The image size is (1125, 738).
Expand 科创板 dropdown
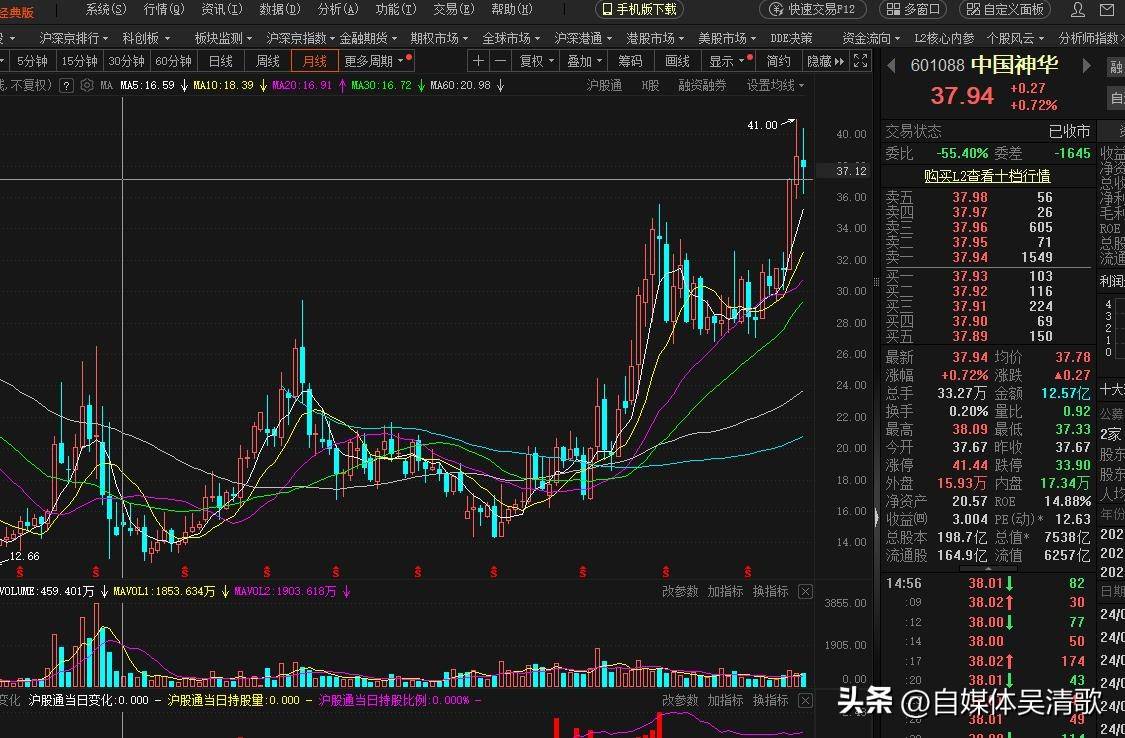point(146,38)
